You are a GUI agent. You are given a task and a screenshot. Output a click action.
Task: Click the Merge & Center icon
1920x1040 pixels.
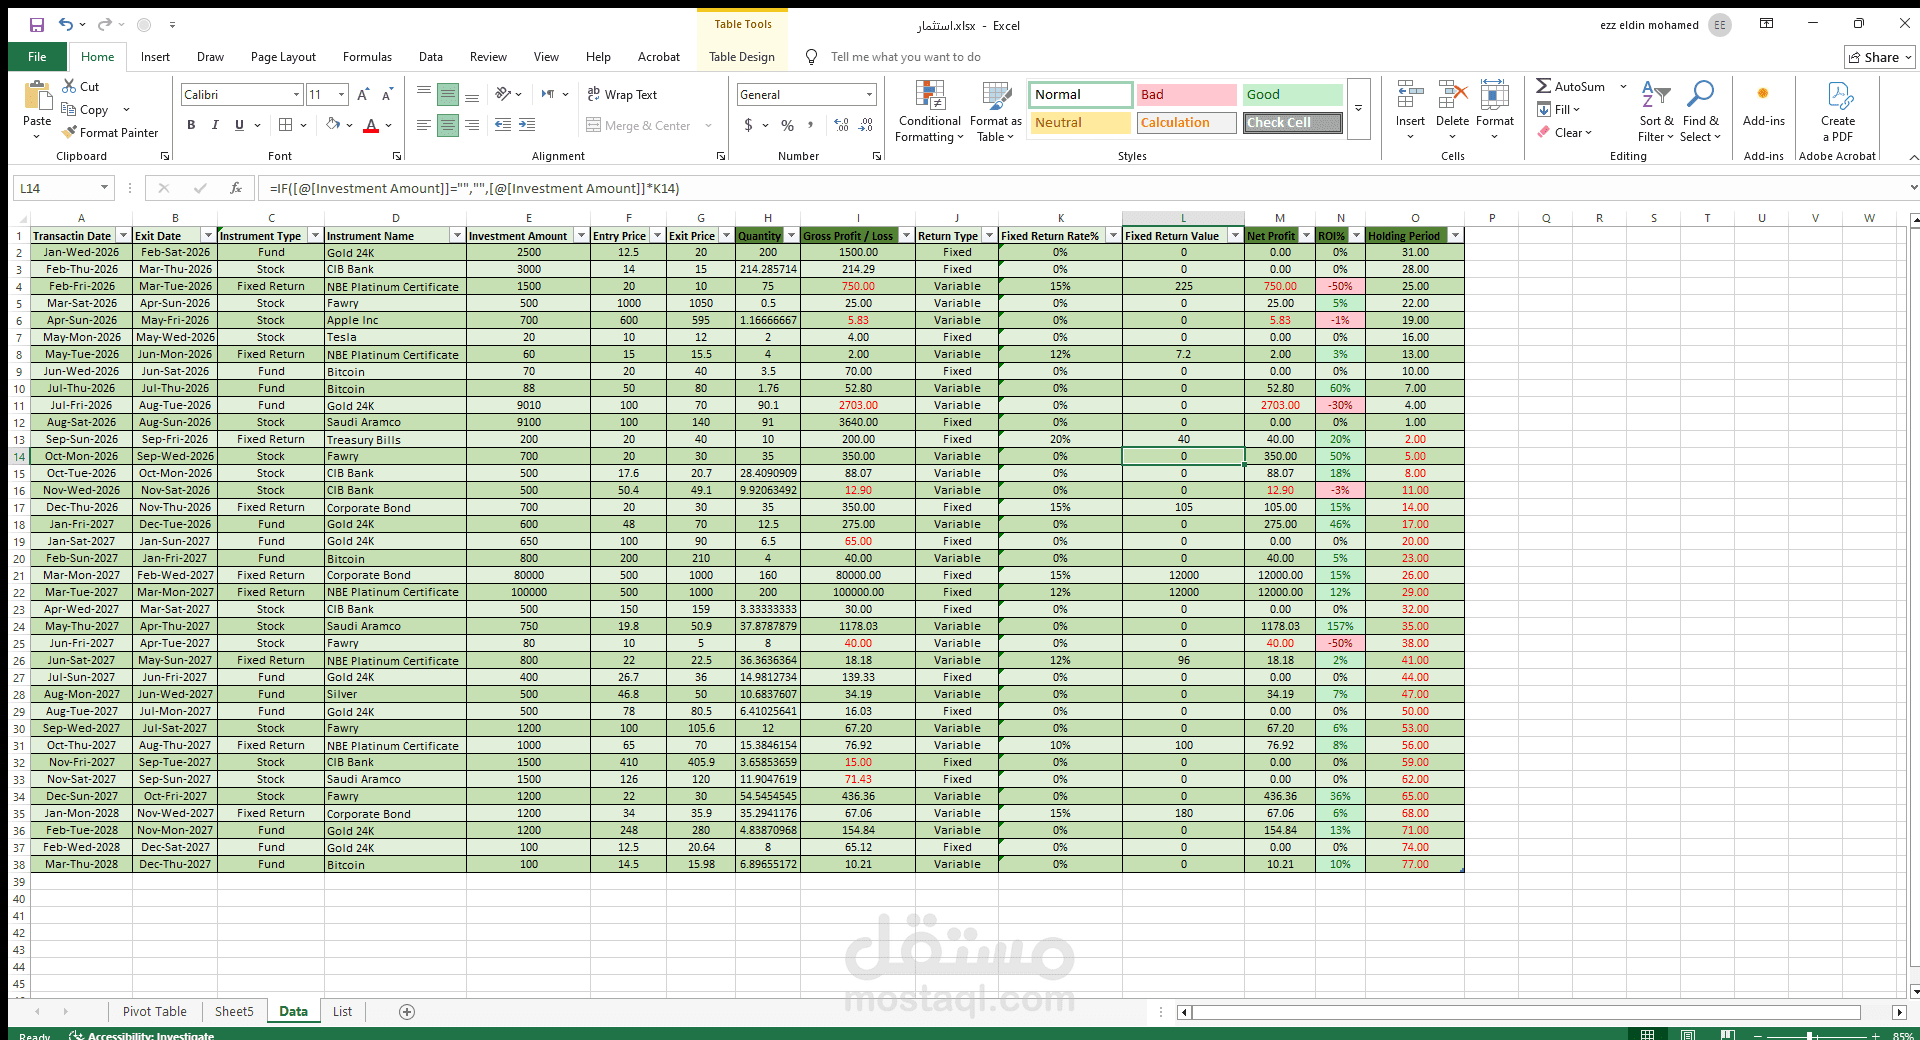[x=638, y=124]
